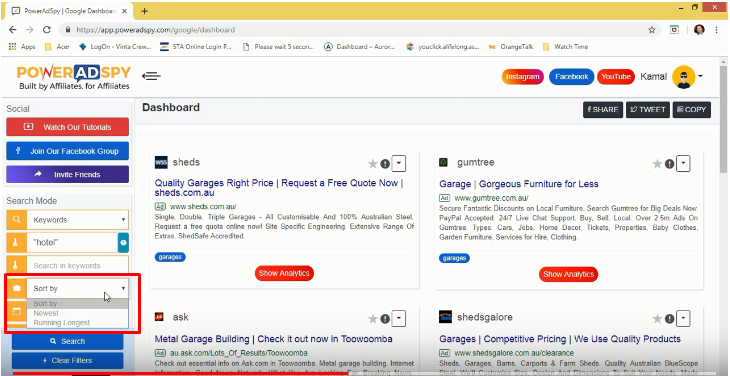The image size is (730, 376).
Task: Select Running Longest sort option
Action: [x=77, y=322]
